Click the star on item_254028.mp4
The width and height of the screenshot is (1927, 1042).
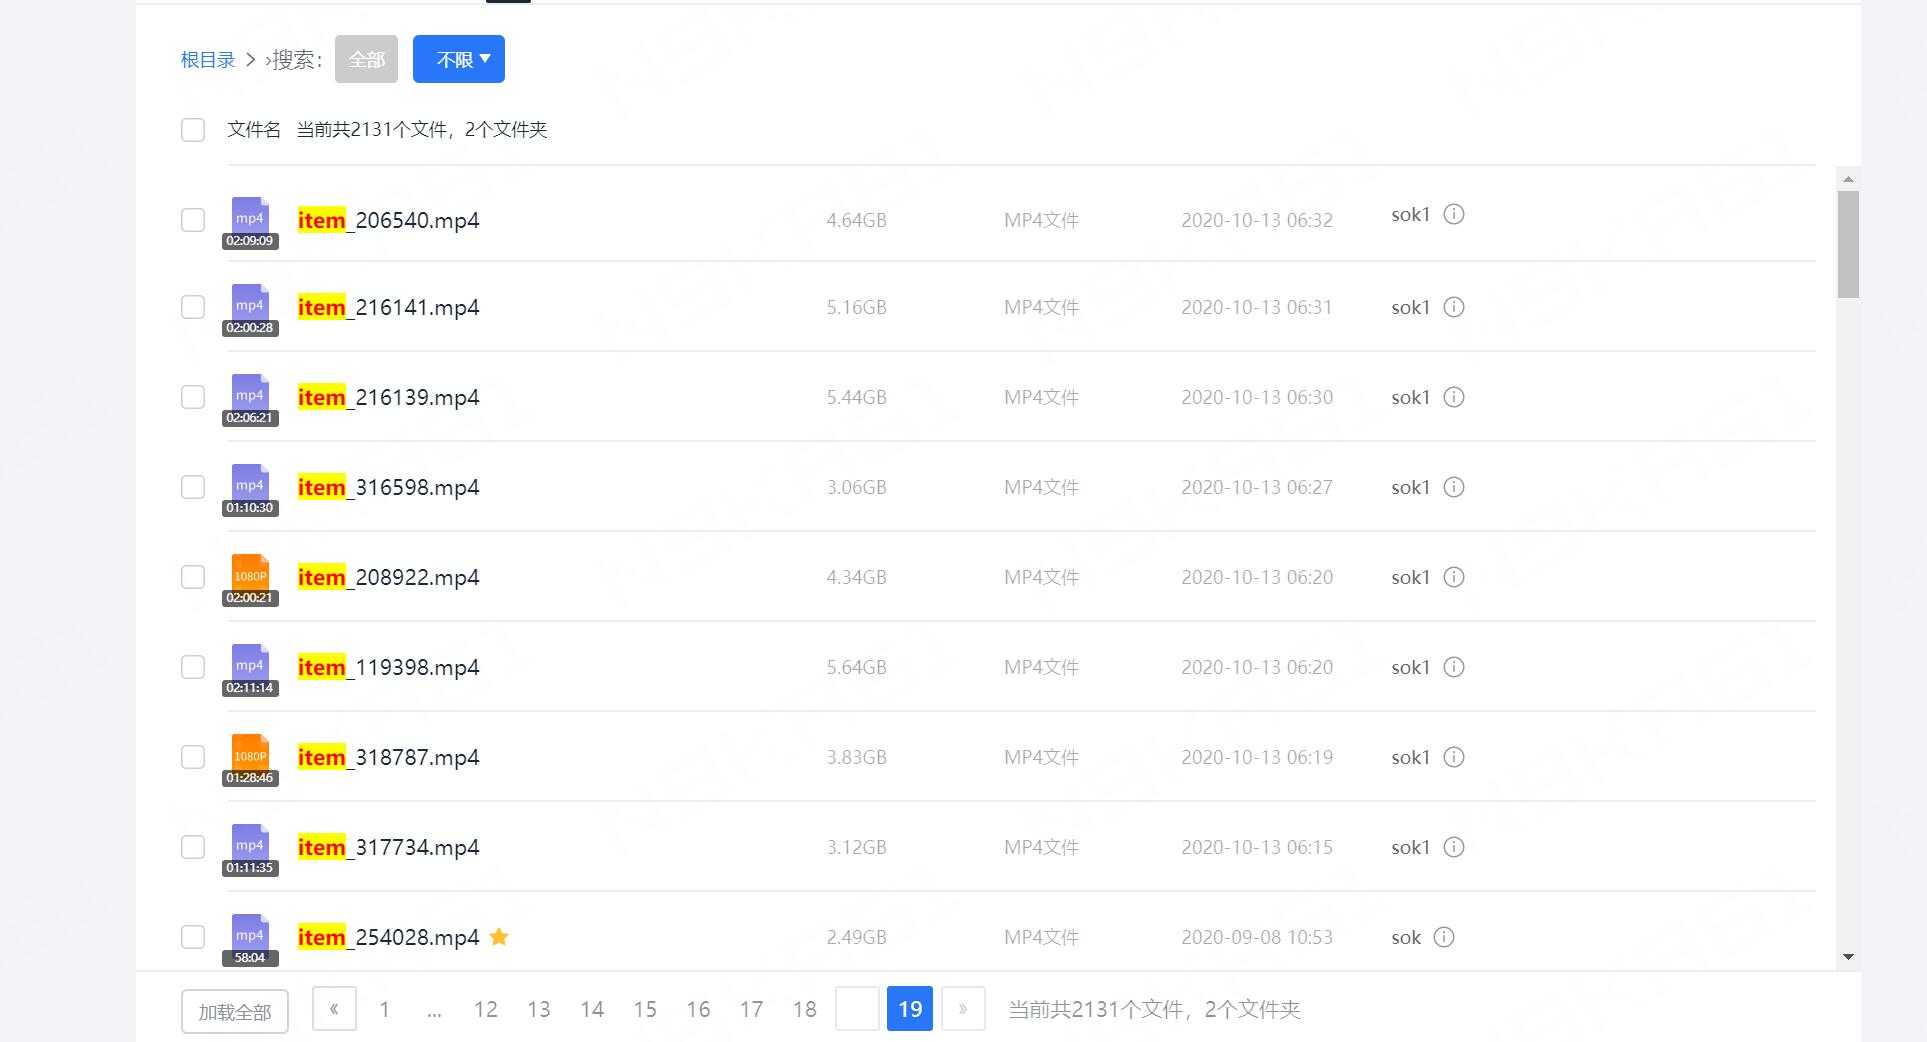tap(499, 937)
